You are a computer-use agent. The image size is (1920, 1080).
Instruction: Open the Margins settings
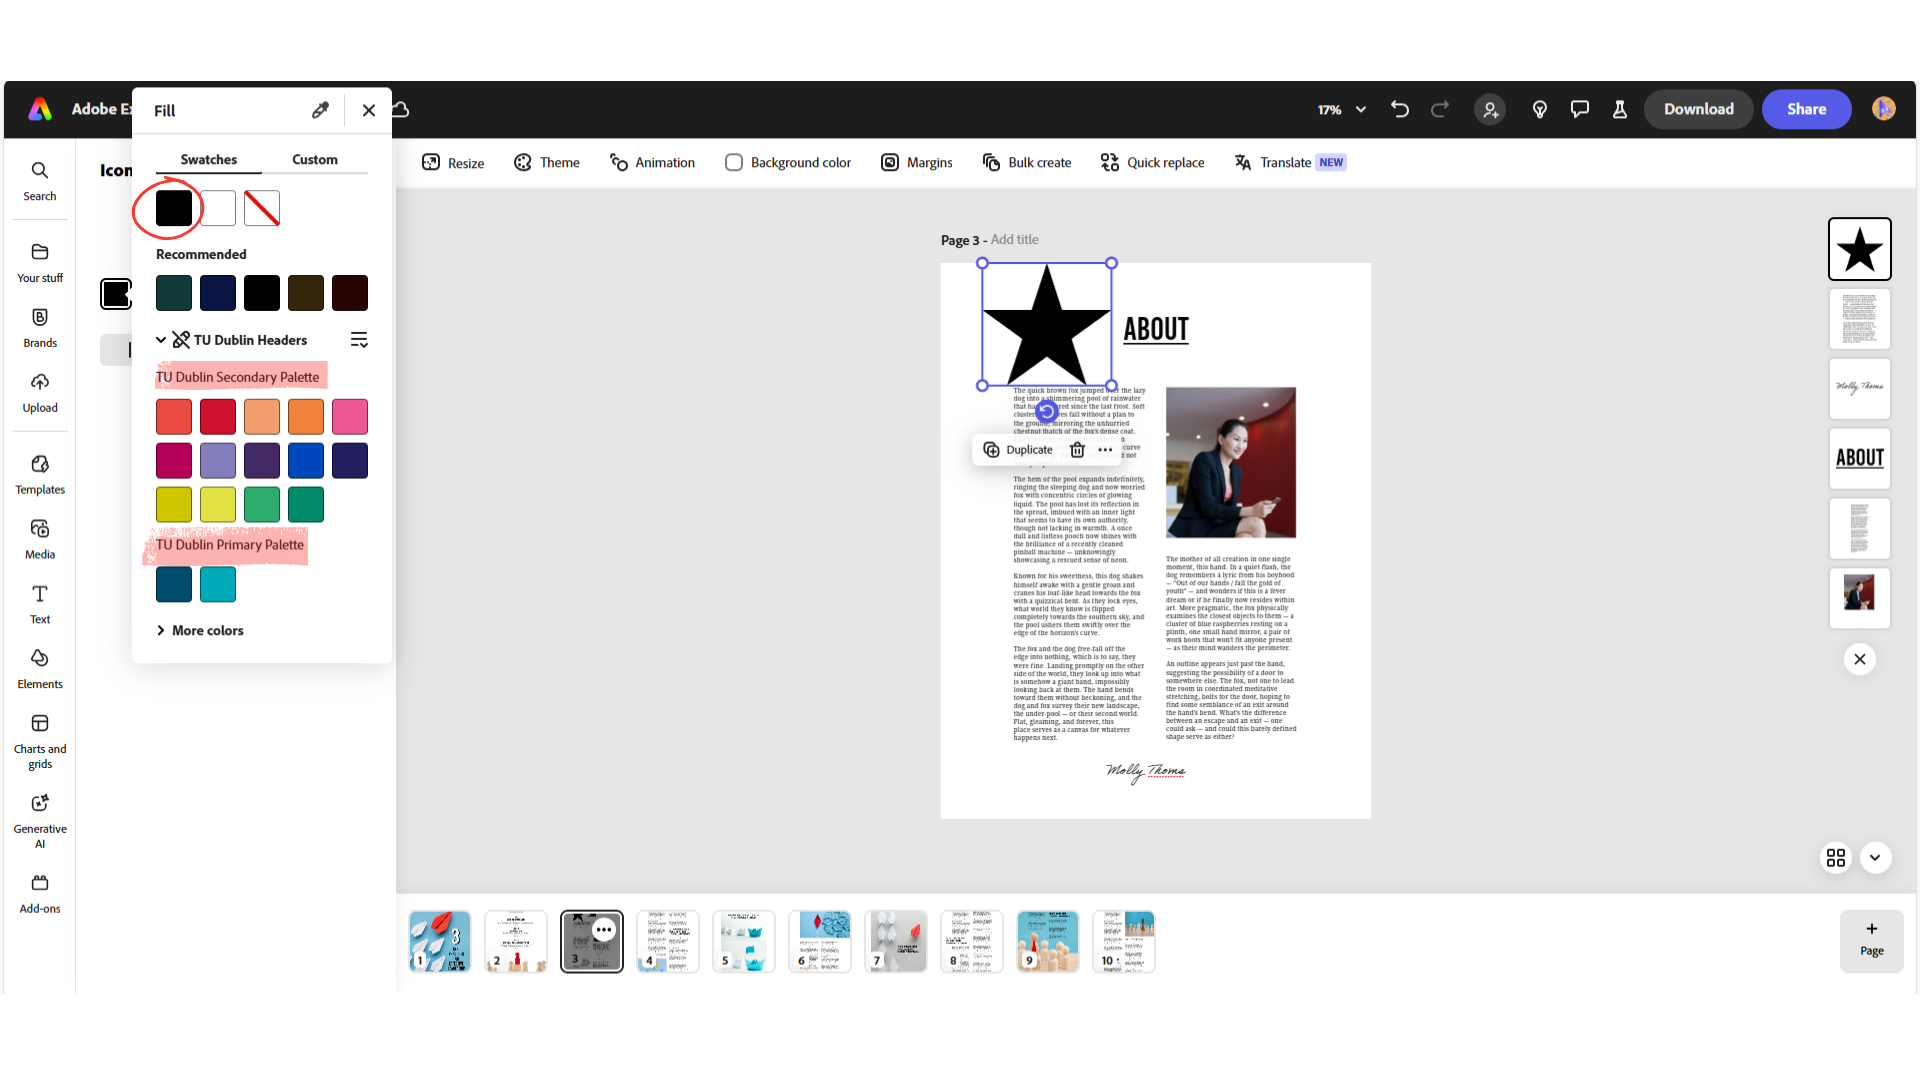tap(916, 162)
